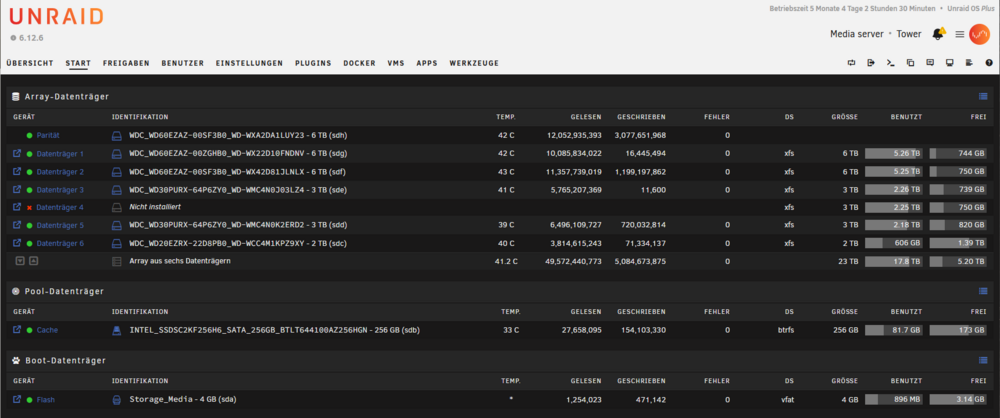Open the BENUTZER tab
The width and height of the screenshot is (1000, 418).
coord(182,63)
